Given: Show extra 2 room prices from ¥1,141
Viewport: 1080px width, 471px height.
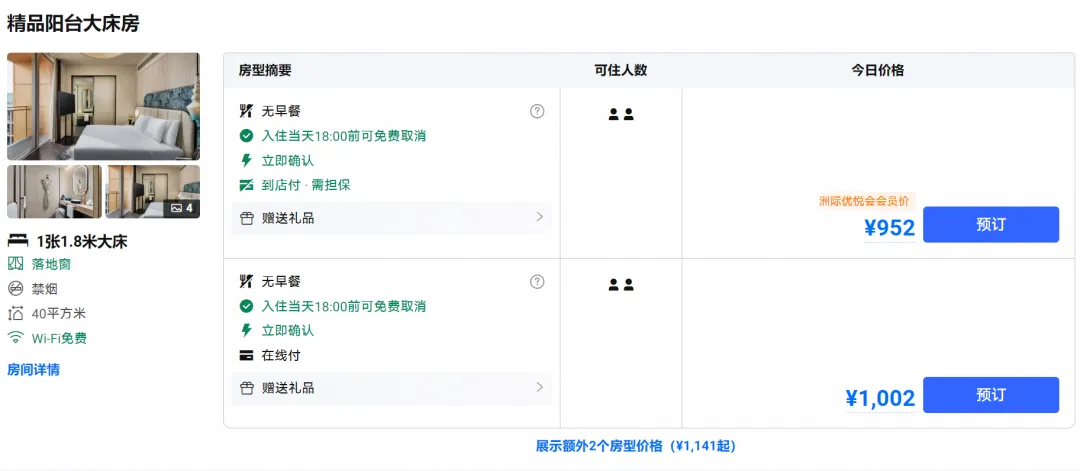Looking at the screenshot, I should pyautogui.click(x=636, y=446).
